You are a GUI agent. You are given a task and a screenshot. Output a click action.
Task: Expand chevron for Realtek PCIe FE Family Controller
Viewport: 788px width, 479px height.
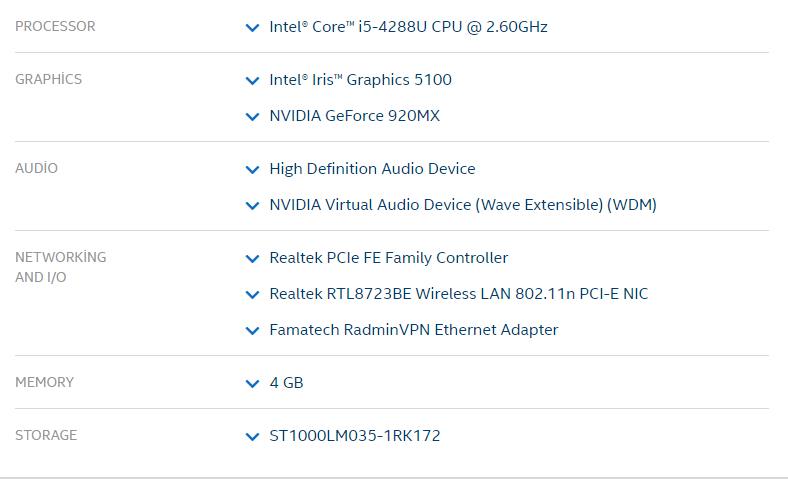(x=252, y=259)
